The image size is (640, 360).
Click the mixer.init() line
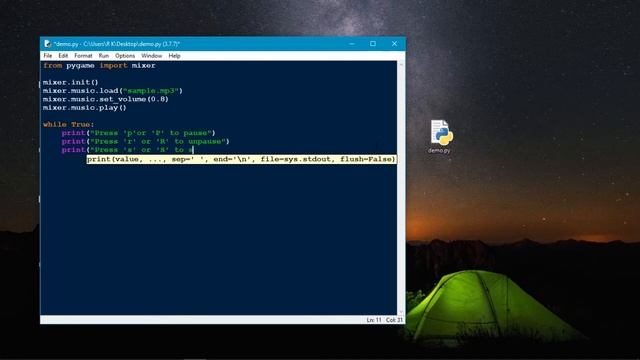point(71,82)
